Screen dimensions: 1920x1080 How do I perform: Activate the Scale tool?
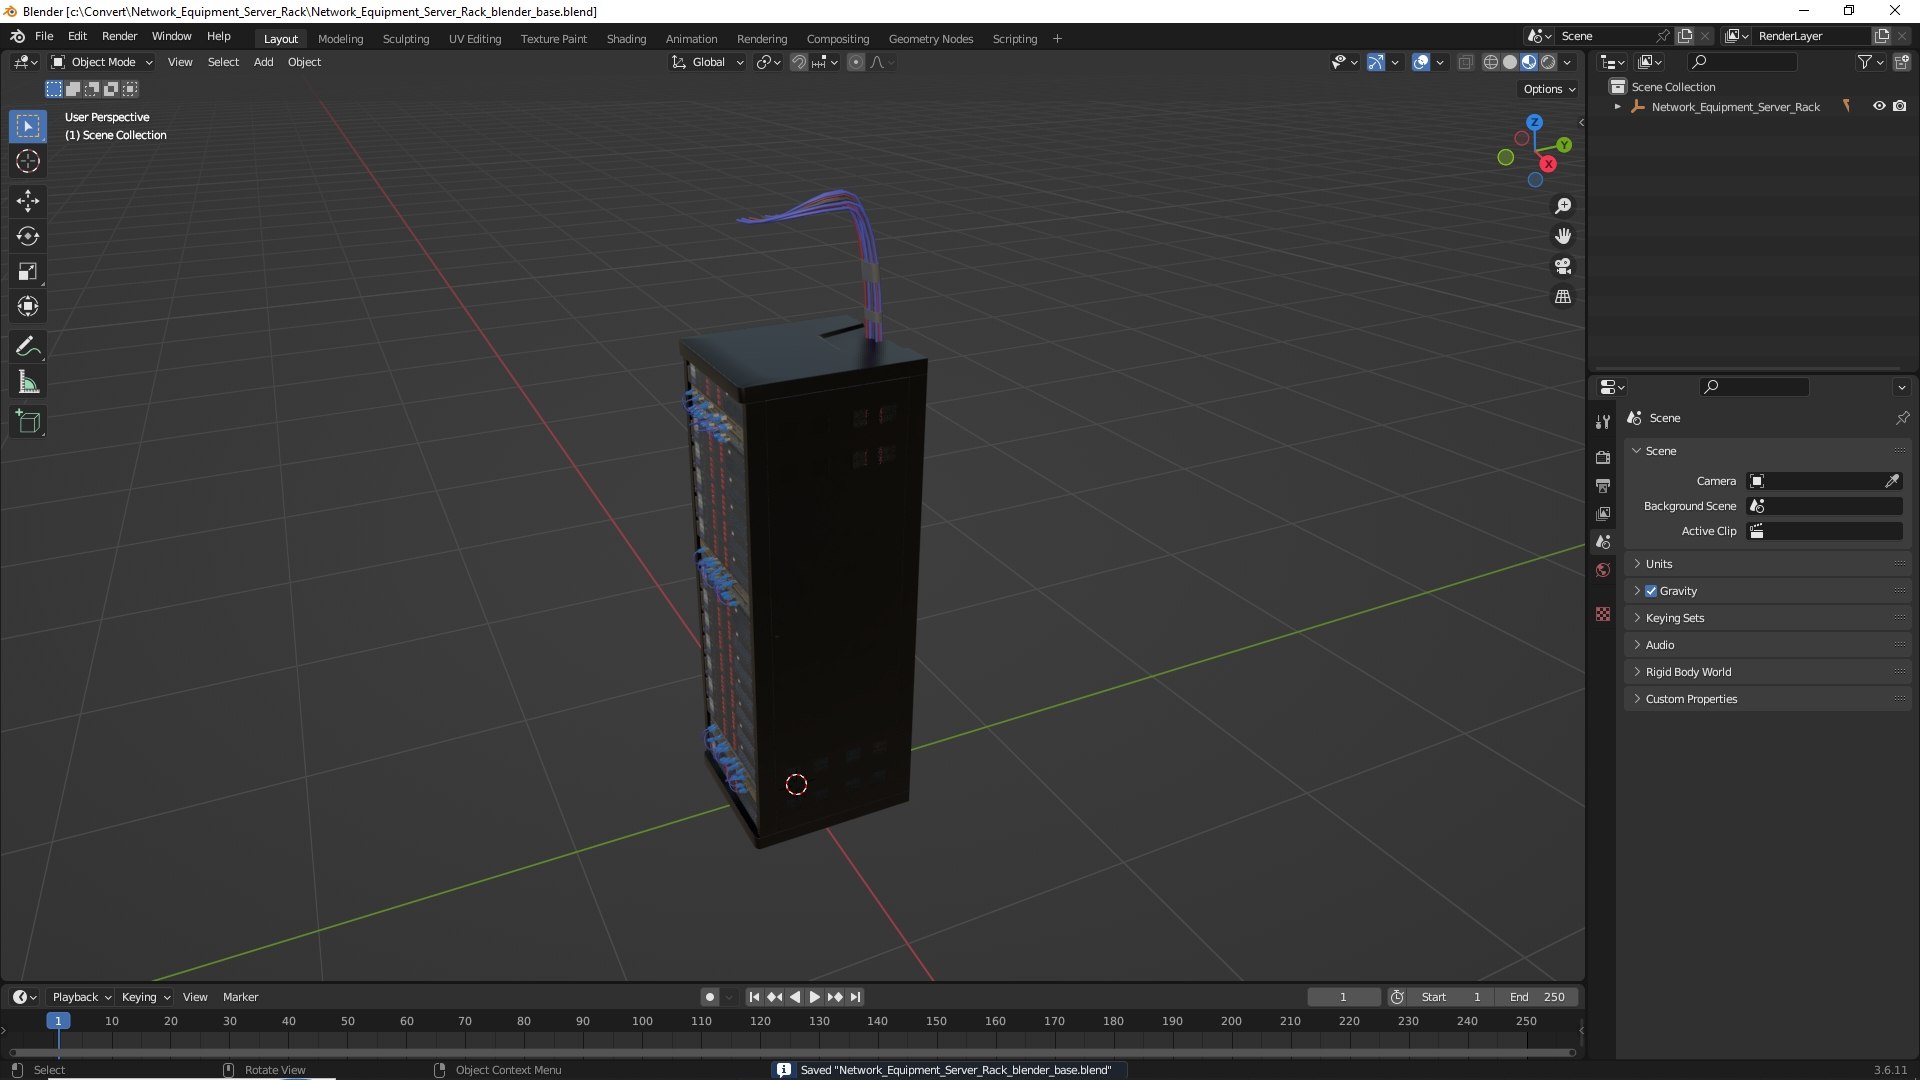[x=28, y=271]
